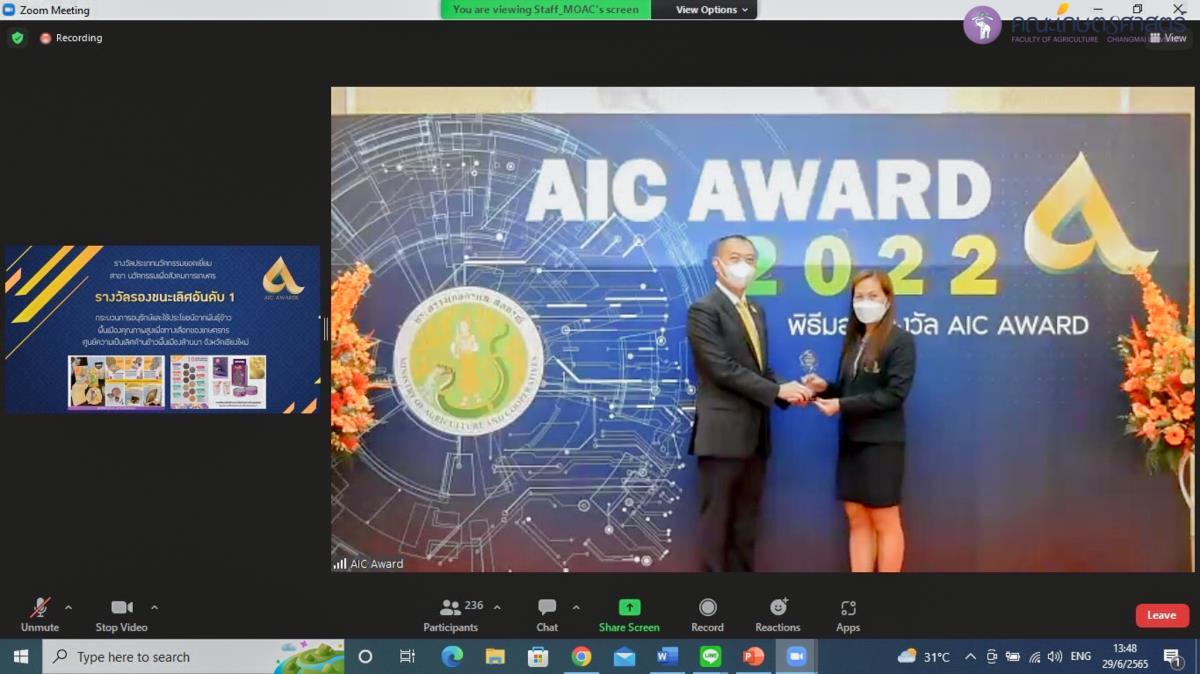Open the Windows Start menu

(20, 657)
